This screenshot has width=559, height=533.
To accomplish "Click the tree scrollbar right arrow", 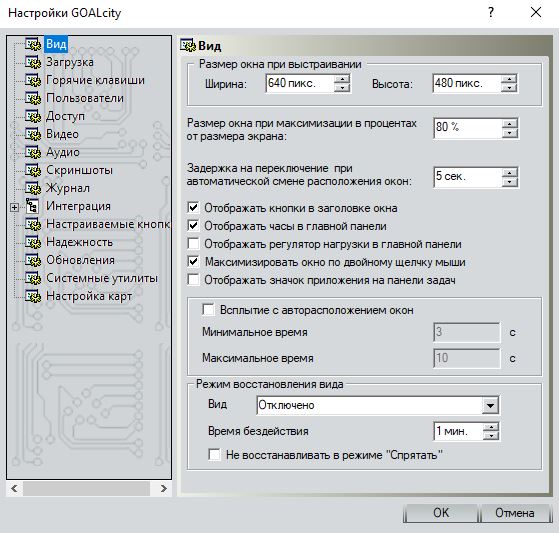I will coord(164,488).
